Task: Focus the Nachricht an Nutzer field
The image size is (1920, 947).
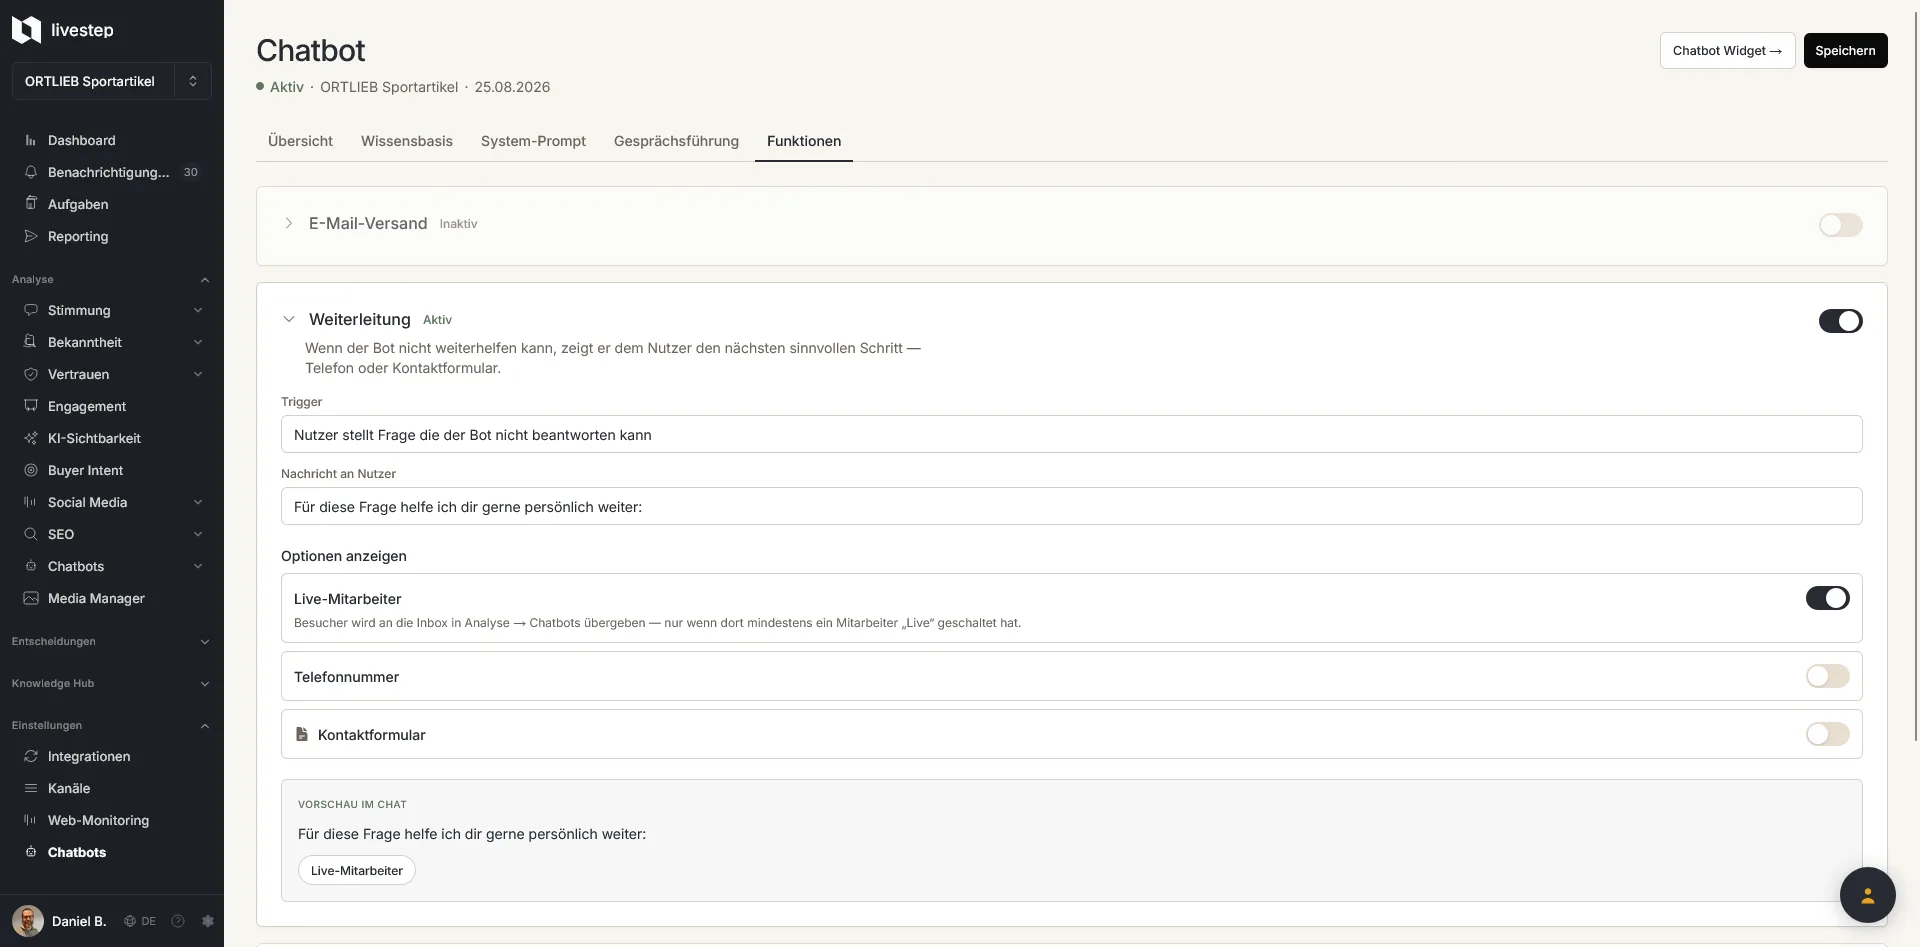Action: 1071,506
